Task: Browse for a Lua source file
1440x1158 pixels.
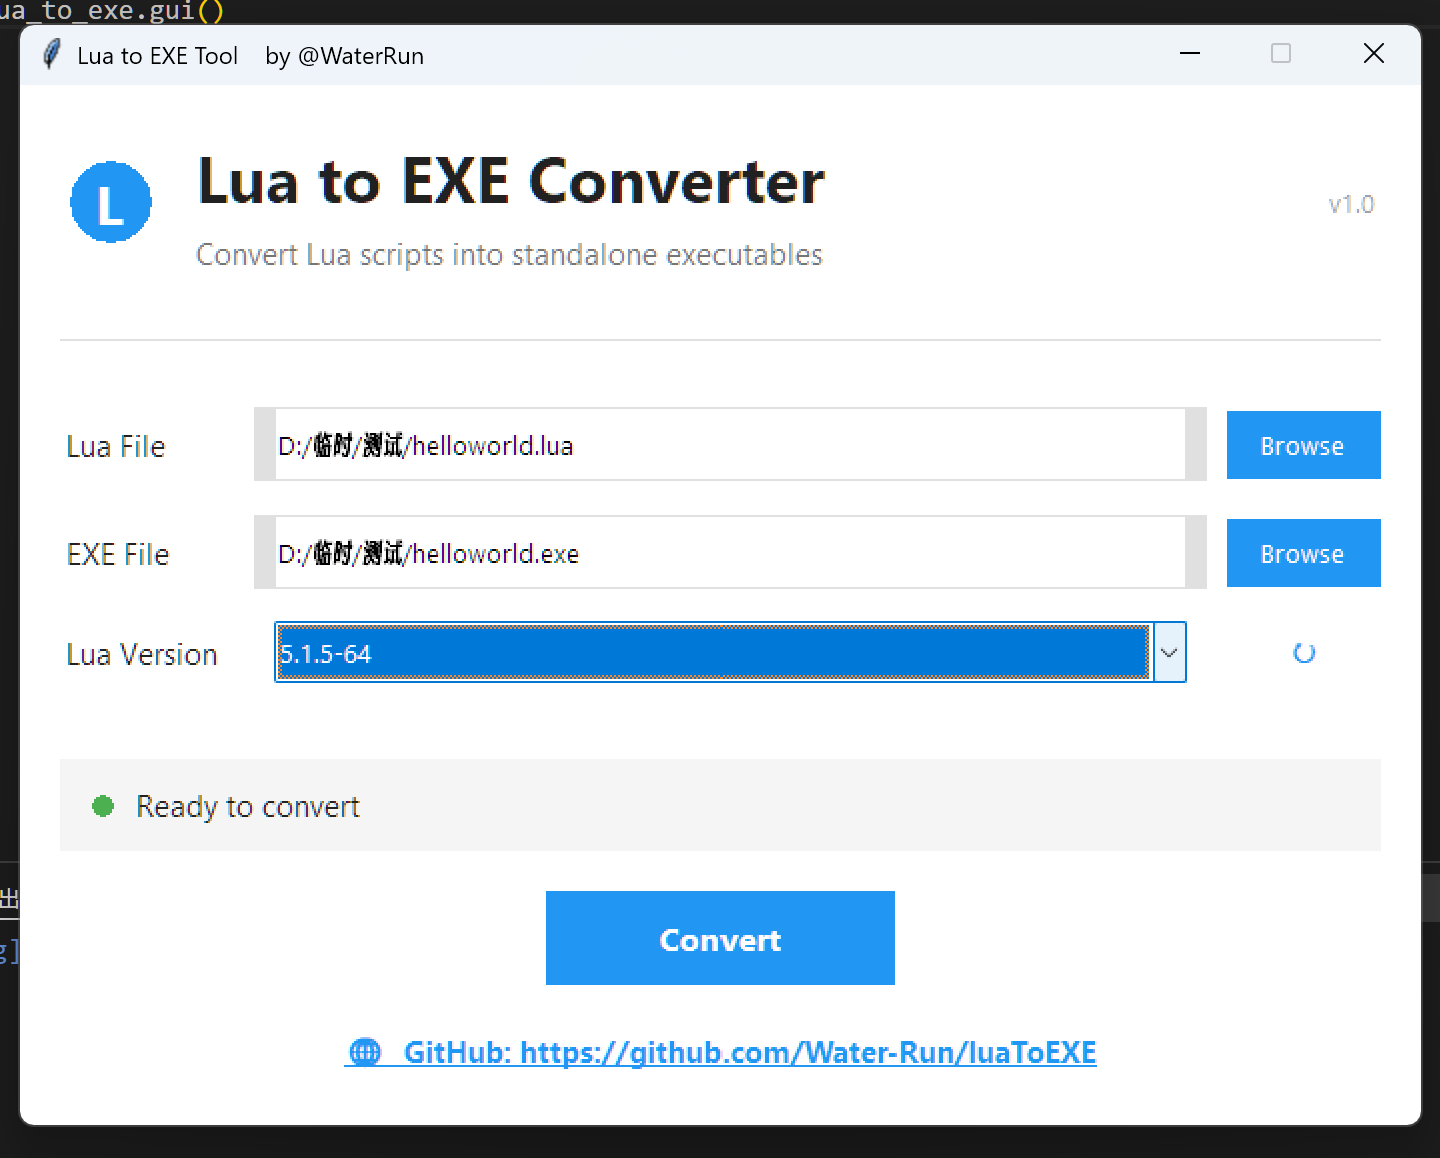Action: pos(1303,445)
